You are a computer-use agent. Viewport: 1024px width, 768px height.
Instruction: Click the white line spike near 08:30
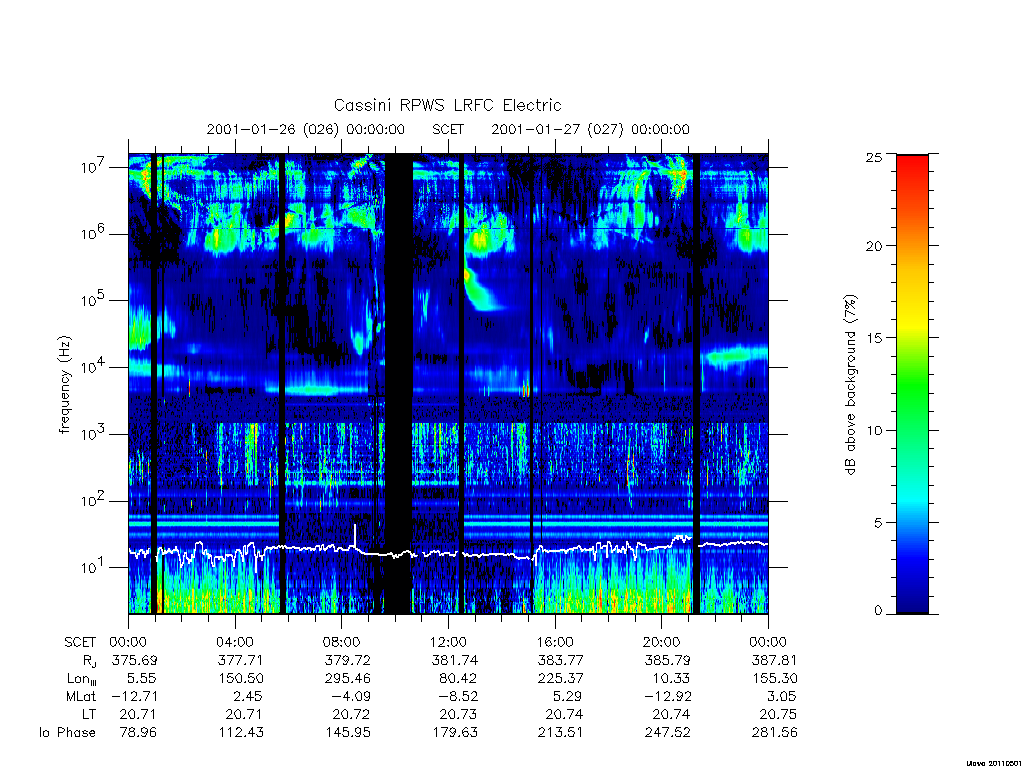click(x=355, y=537)
